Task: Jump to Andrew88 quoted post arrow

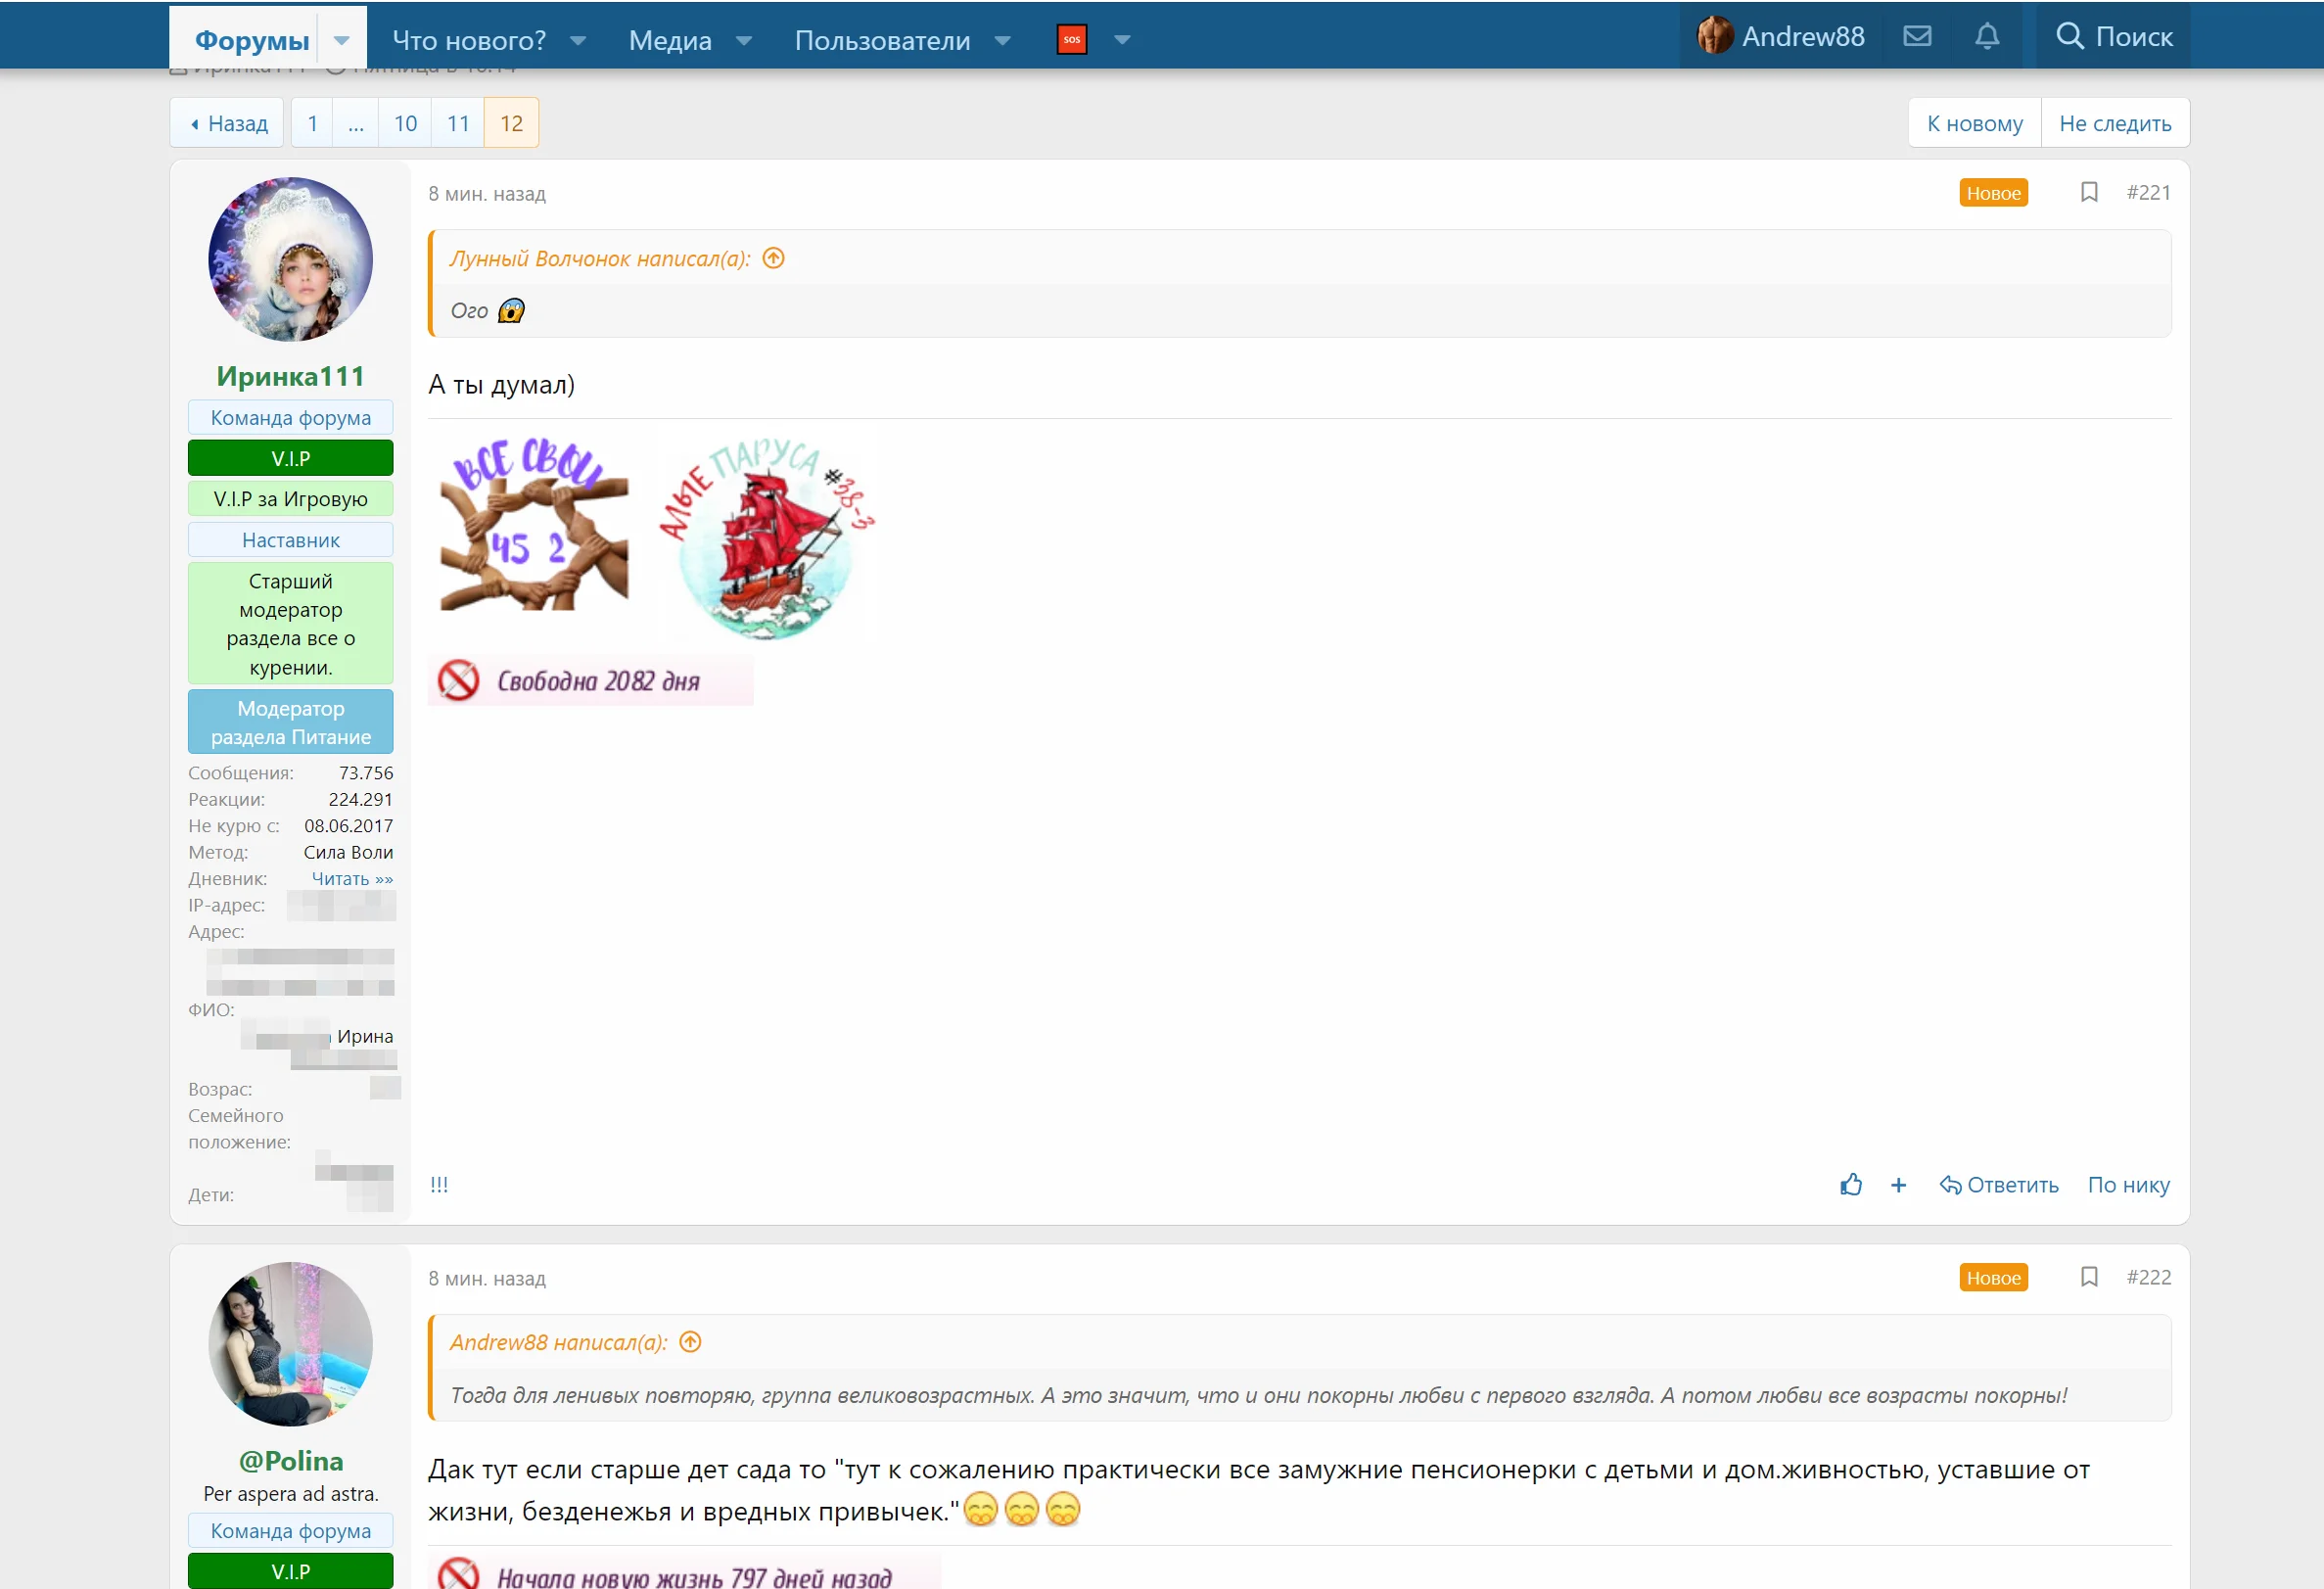Action: (x=690, y=1342)
